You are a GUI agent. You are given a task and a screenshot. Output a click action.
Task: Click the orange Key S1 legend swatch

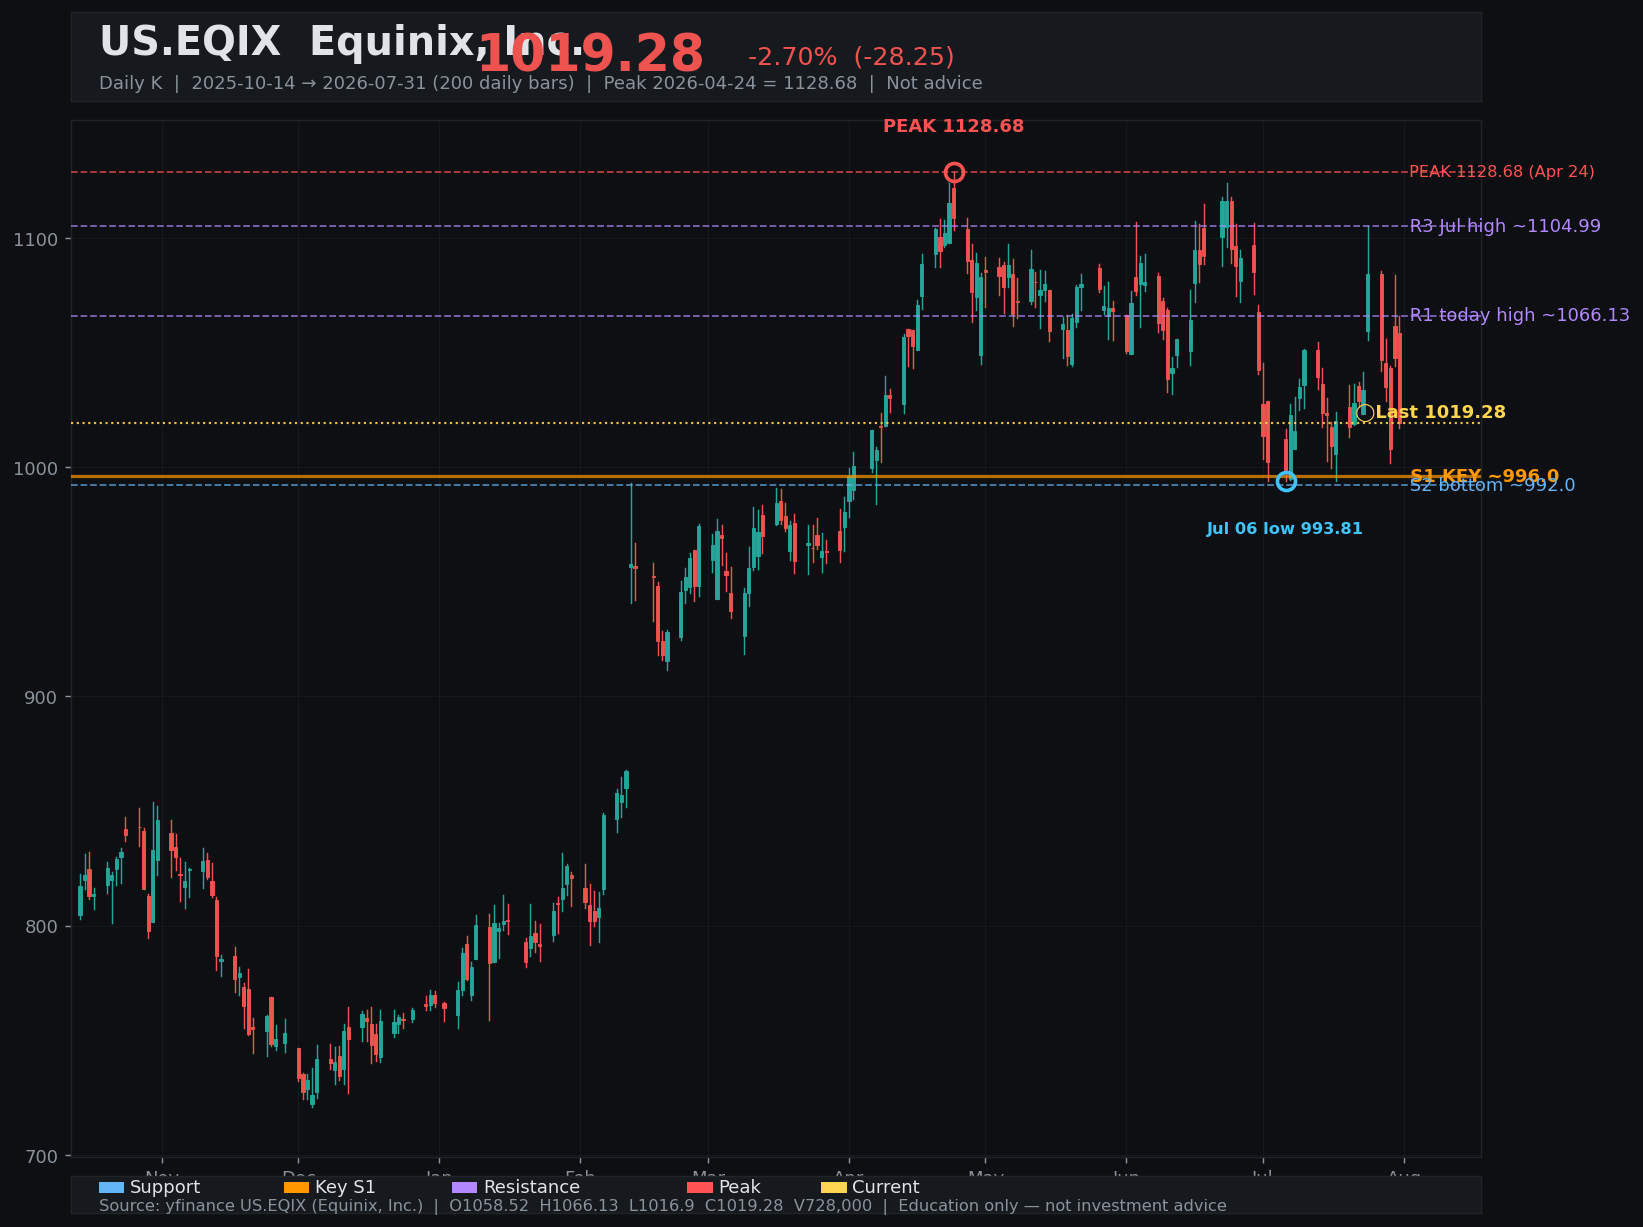(296, 1187)
